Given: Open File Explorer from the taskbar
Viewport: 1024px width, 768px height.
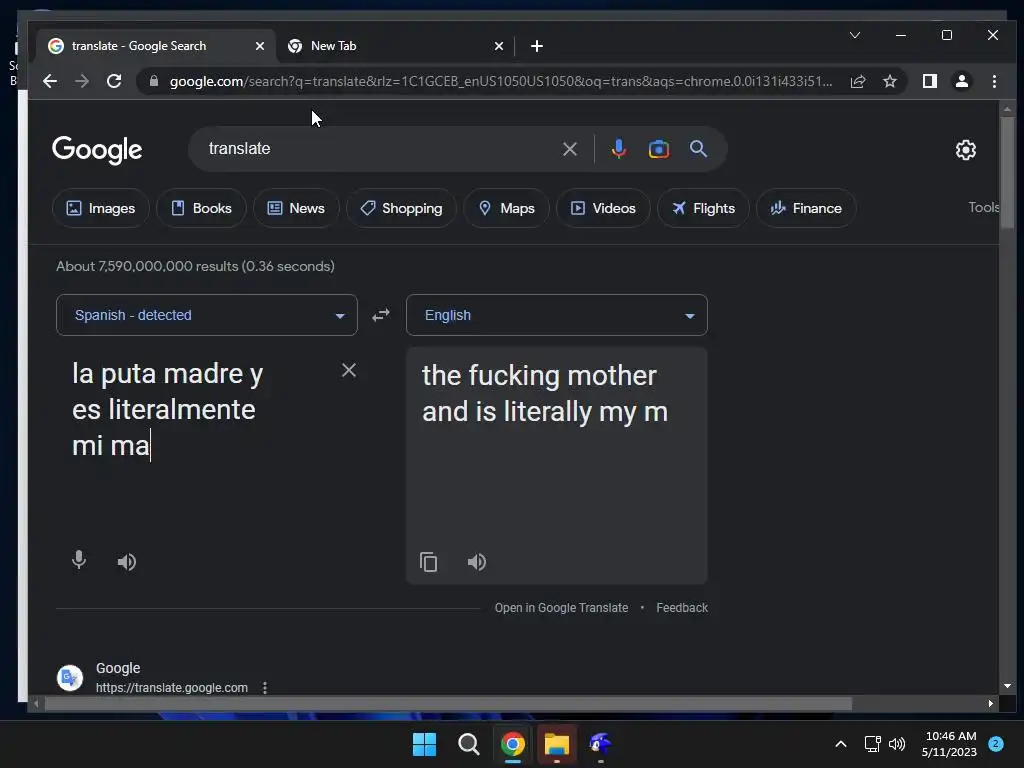Looking at the screenshot, I should [556, 744].
